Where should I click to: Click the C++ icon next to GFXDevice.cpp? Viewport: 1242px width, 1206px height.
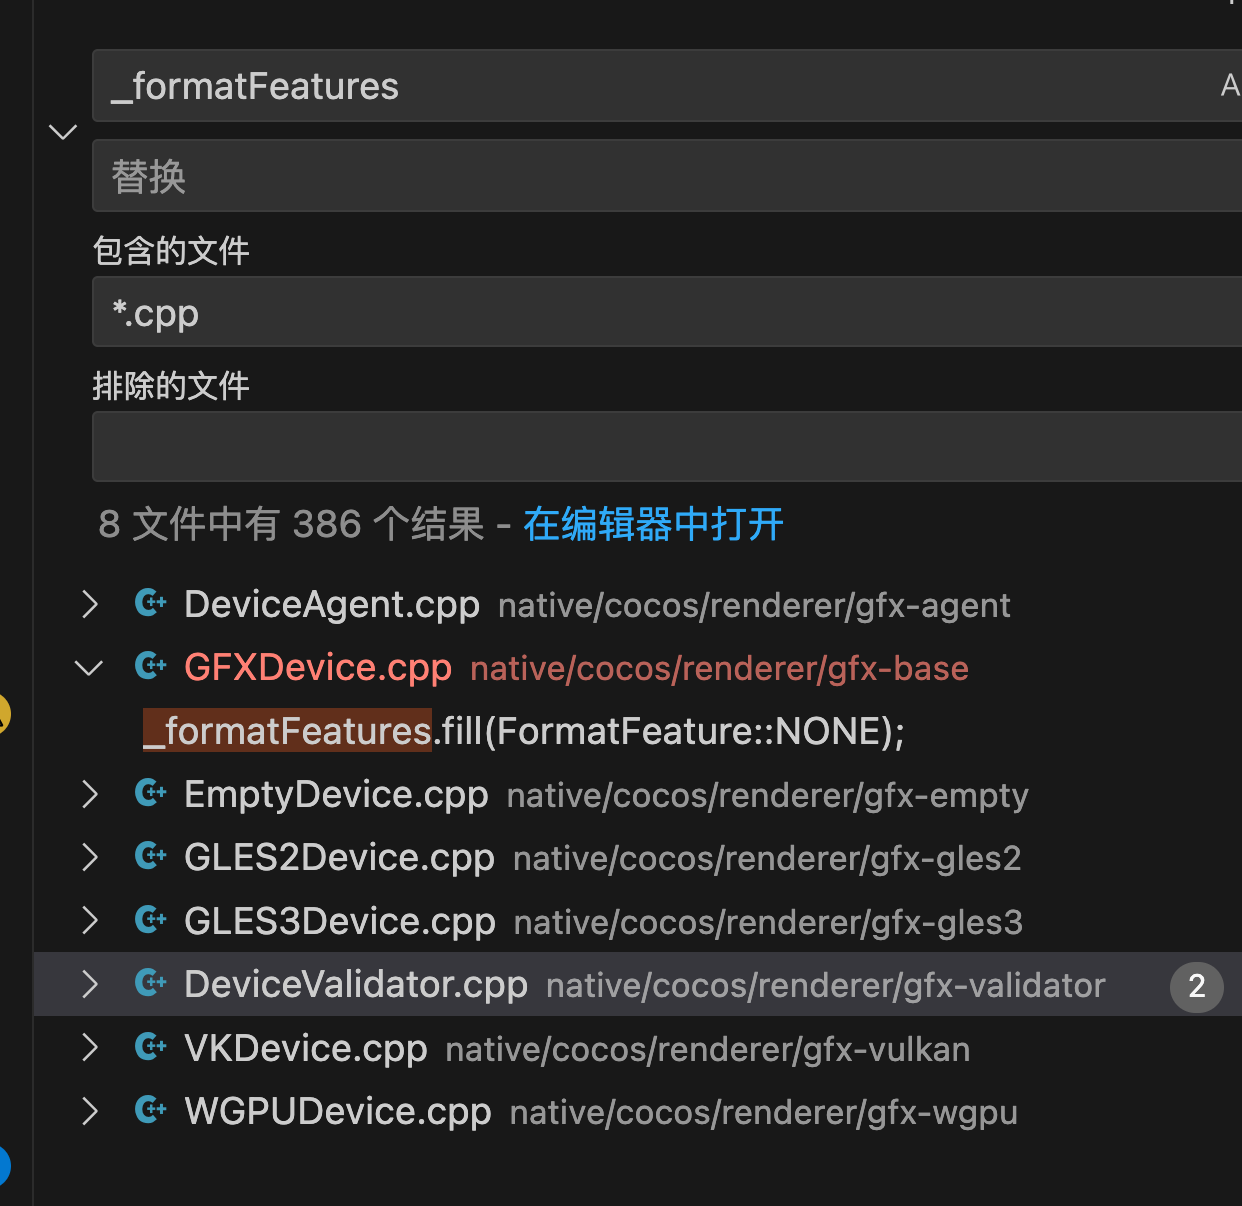coord(151,666)
